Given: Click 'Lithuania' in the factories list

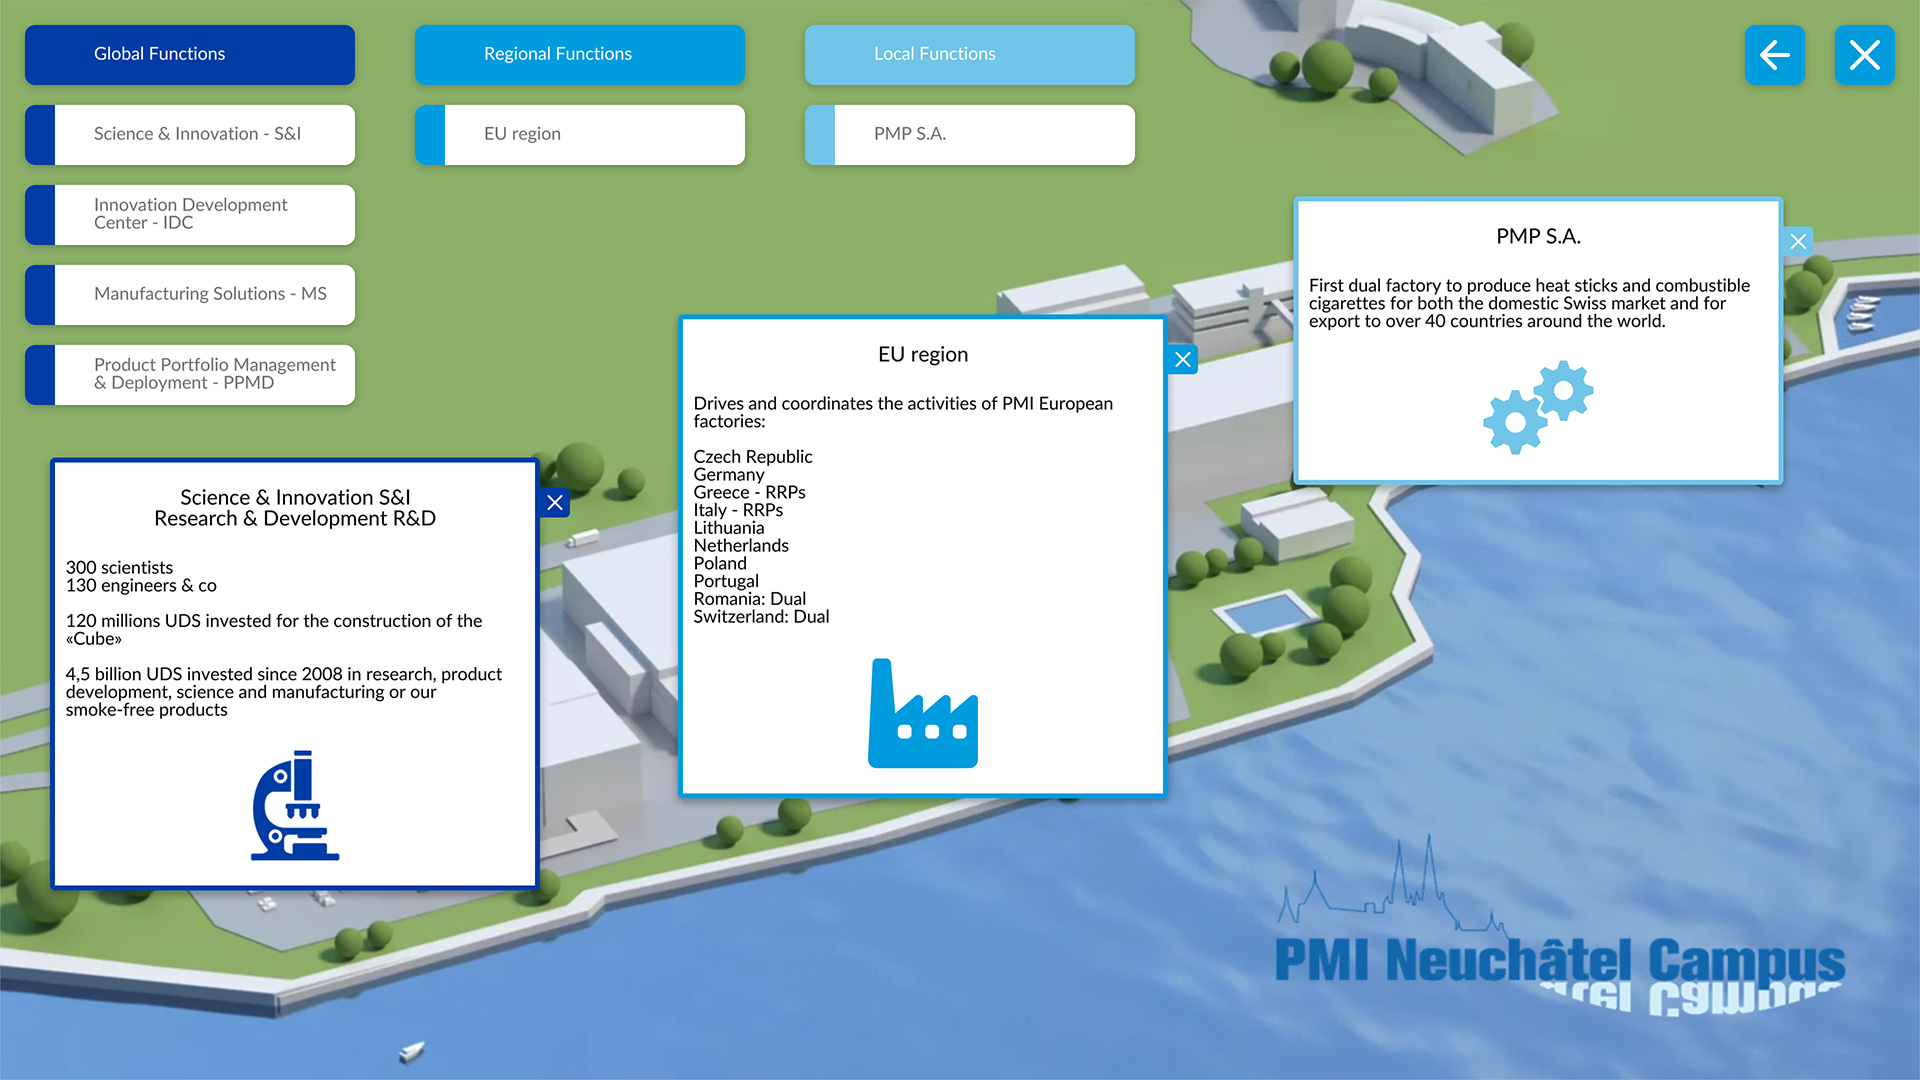Looking at the screenshot, I should pos(729,528).
